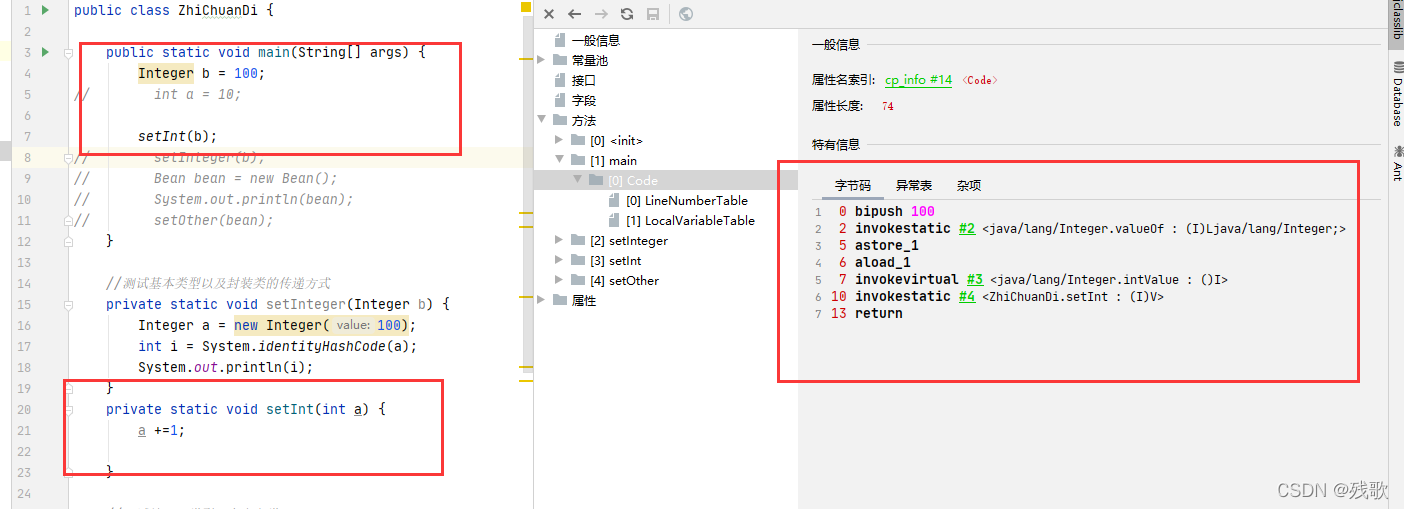Select the 方法 tree label
This screenshot has height=509, width=1404.
(x=584, y=120)
